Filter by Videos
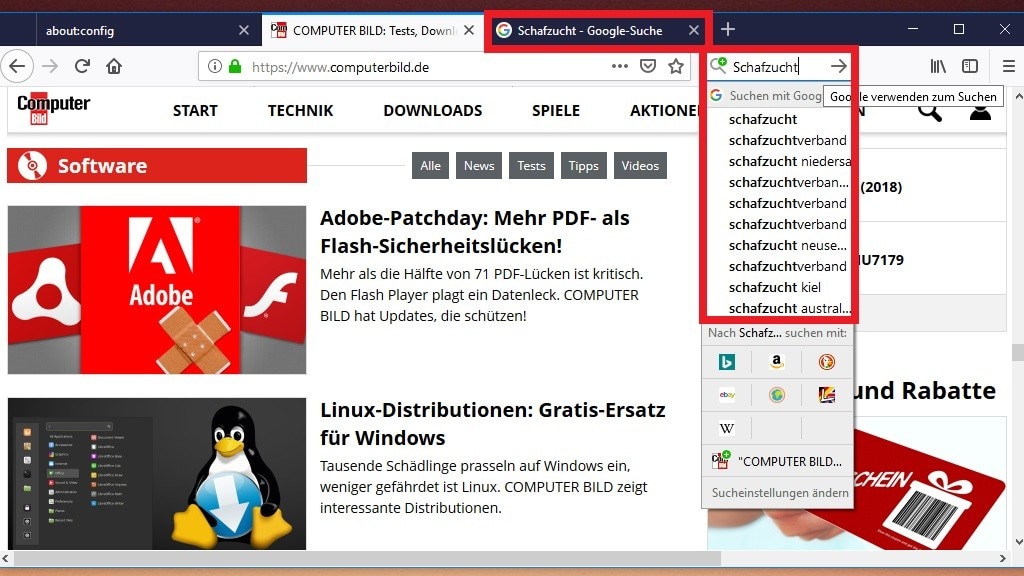The height and width of the screenshot is (576, 1024). pos(640,166)
